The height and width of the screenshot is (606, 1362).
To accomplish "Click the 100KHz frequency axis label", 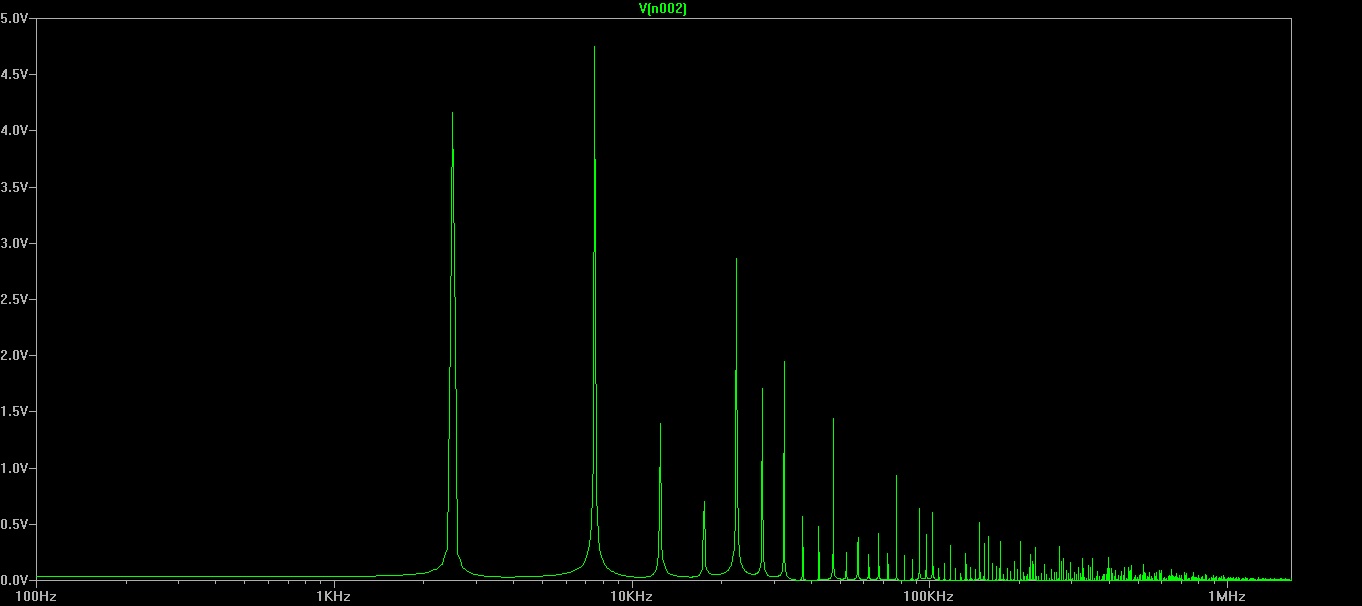I will 929,596.
